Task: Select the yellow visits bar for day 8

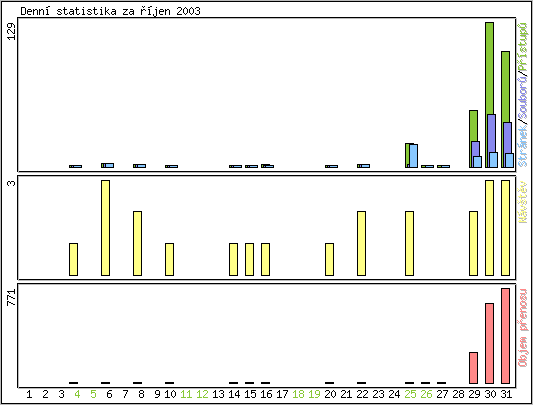Action: [137, 243]
